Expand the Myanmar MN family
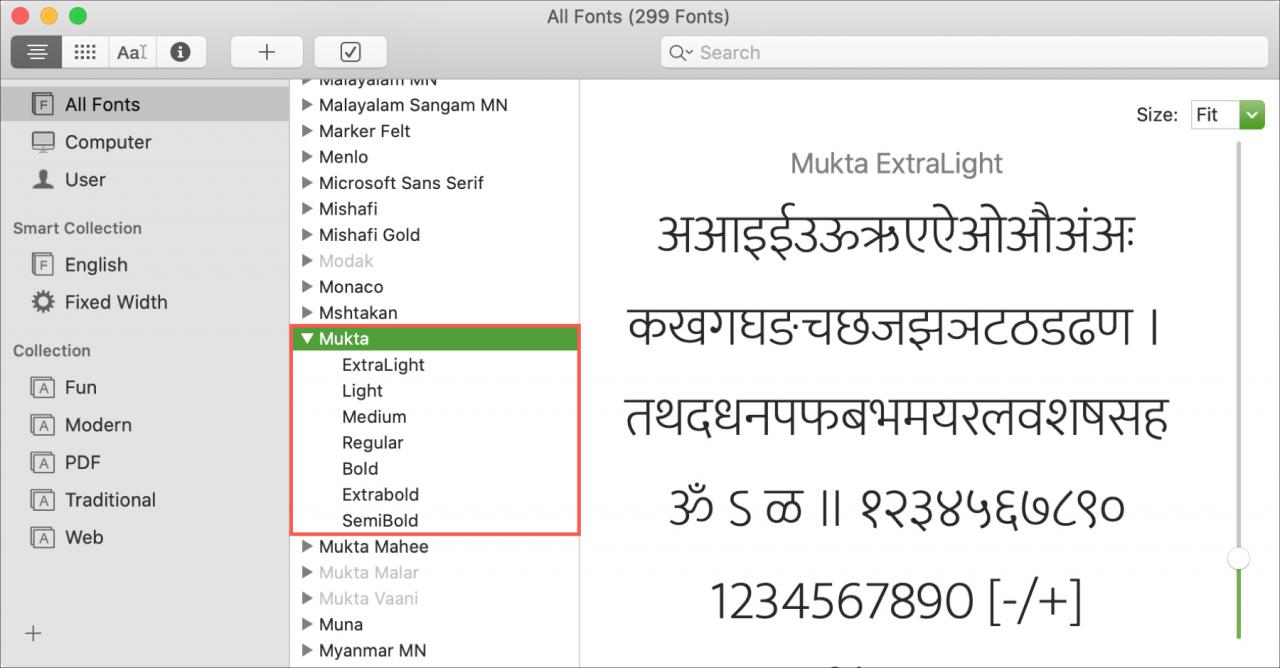 (x=306, y=651)
